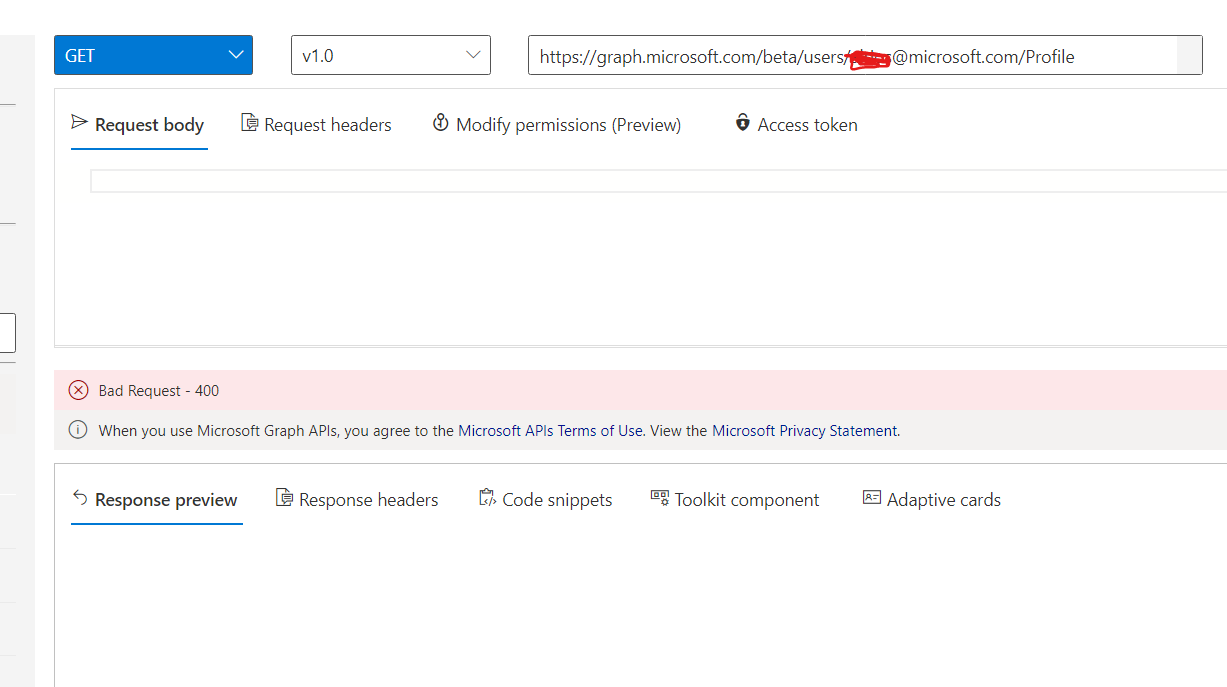This screenshot has width=1227, height=687.
Task: Click the Modify permissions shield icon
Action: tap(441, 122)
